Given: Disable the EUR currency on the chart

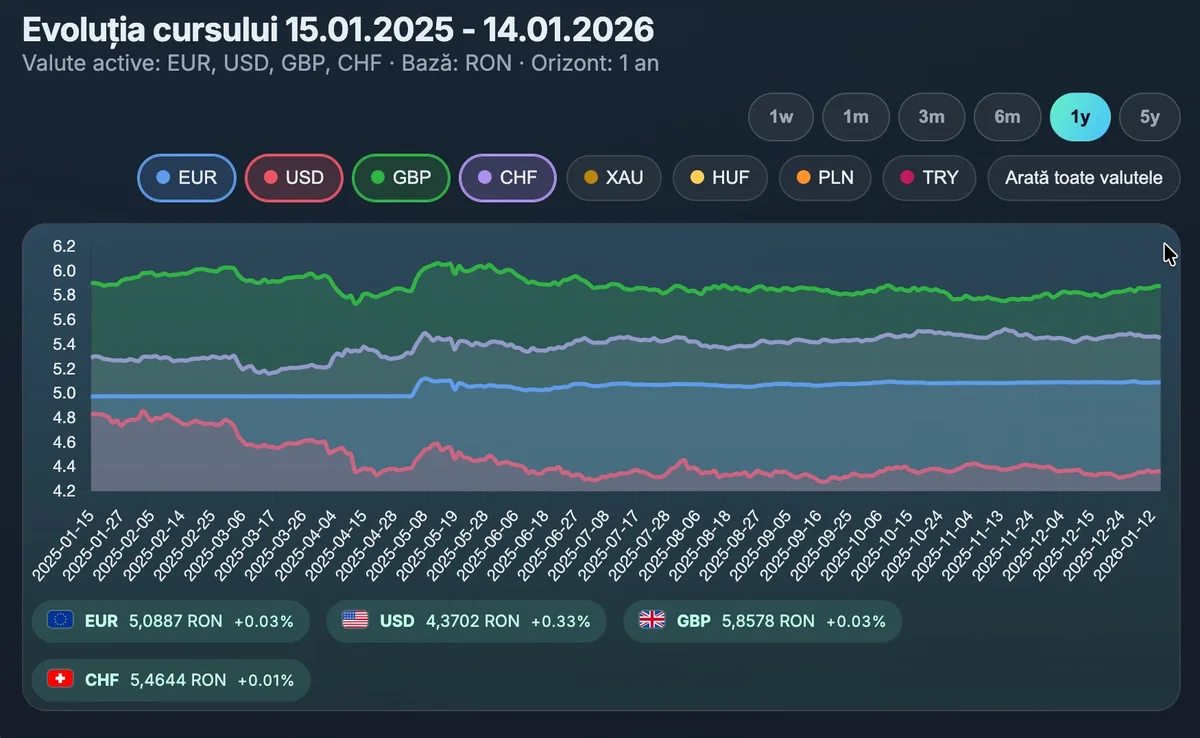Looking at the screenshot, I should click(186, 178).
